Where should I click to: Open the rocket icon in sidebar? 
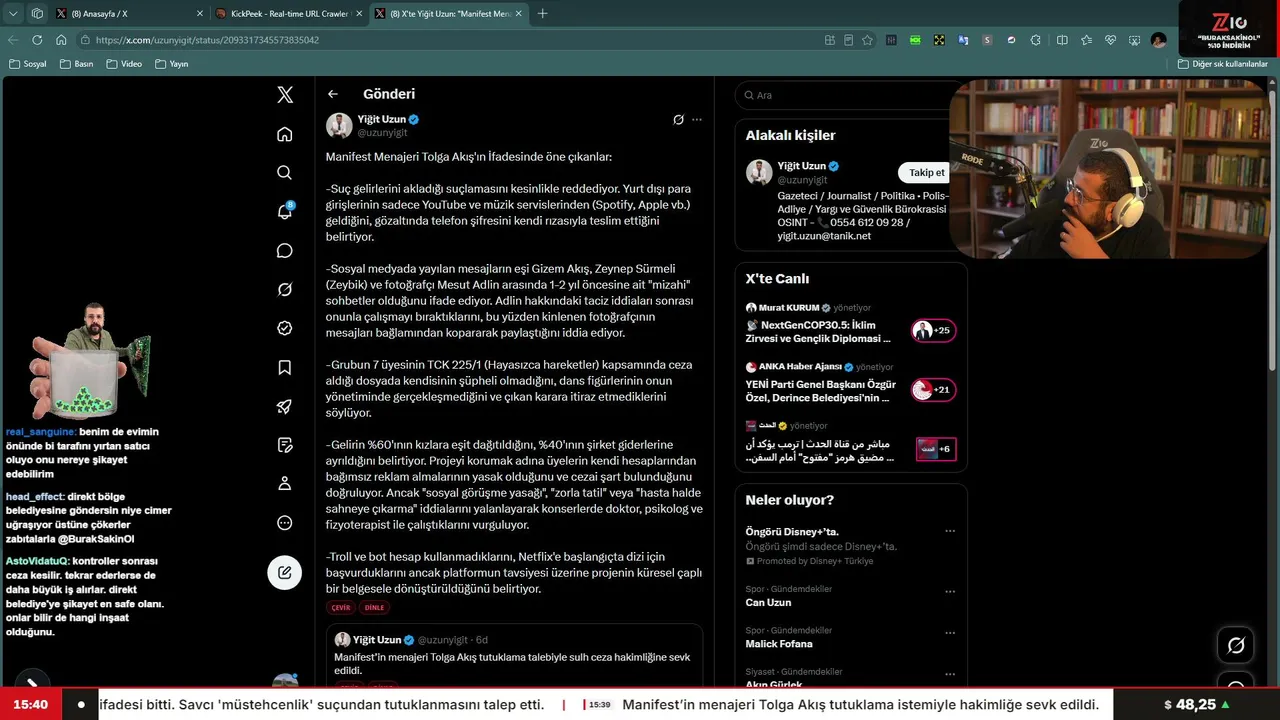pyautogui.click(x=285, y=406)
